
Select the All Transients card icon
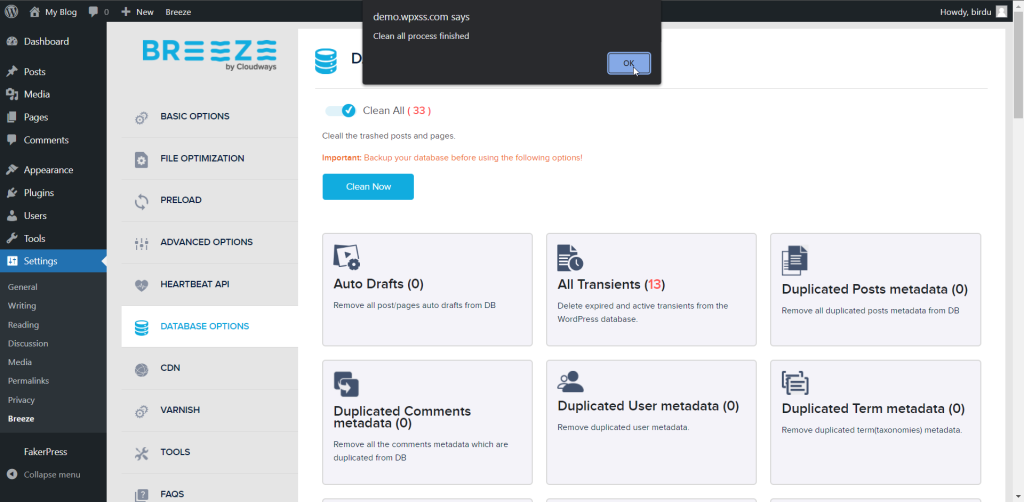(x=570, y=258)
